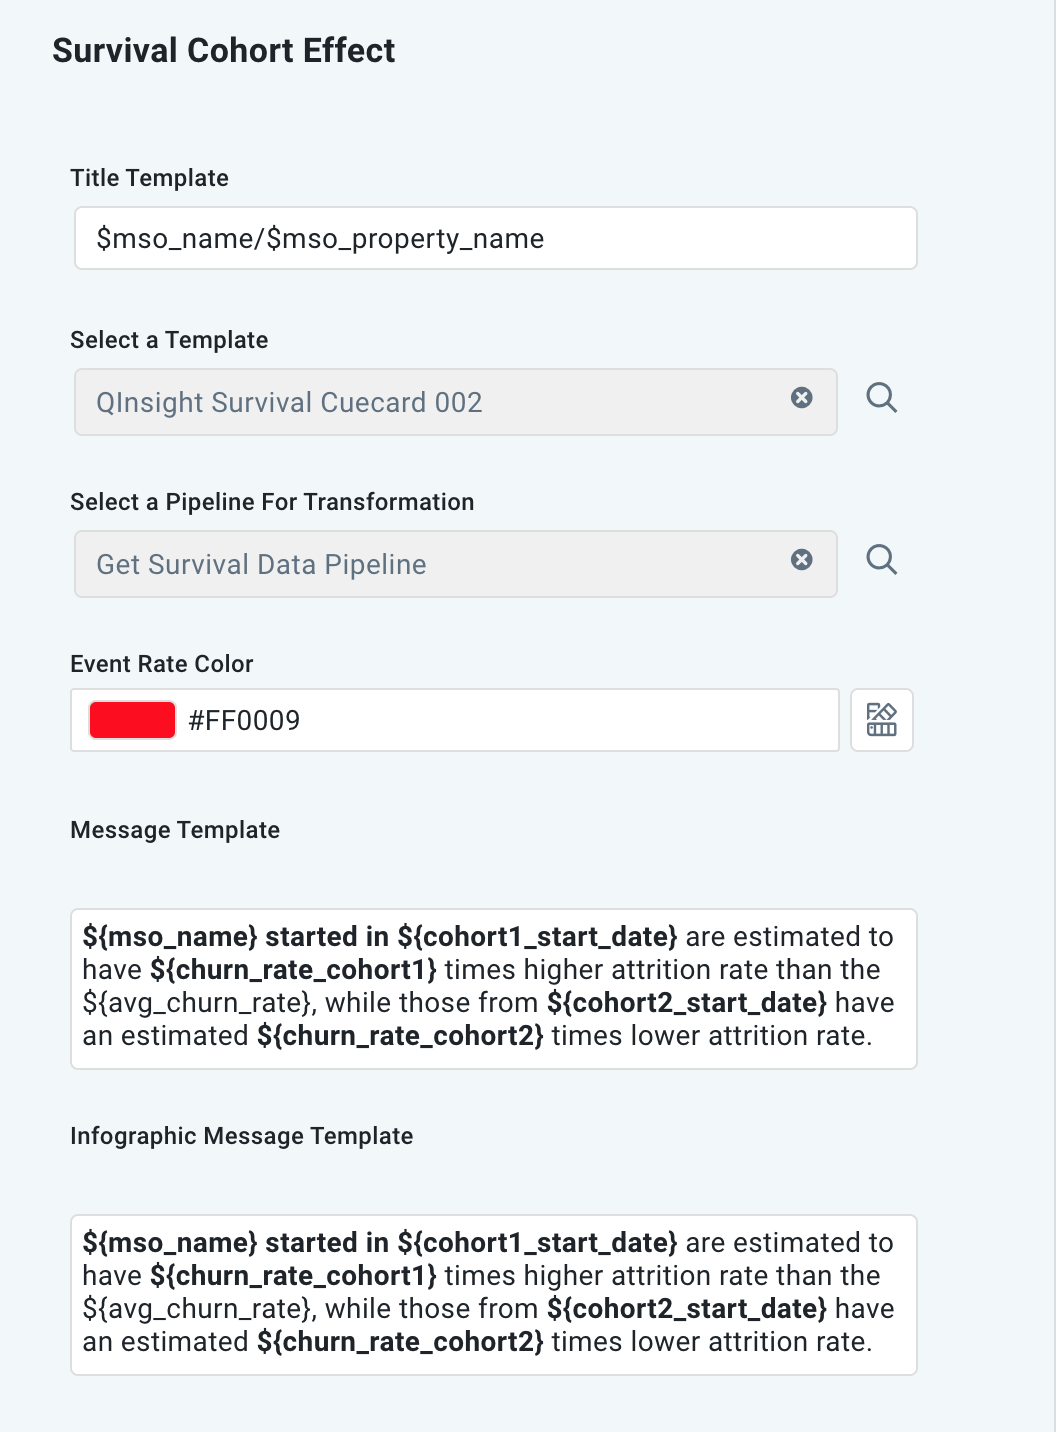
Task: Click the Event Rate Color label
Action: pos(161,663)
